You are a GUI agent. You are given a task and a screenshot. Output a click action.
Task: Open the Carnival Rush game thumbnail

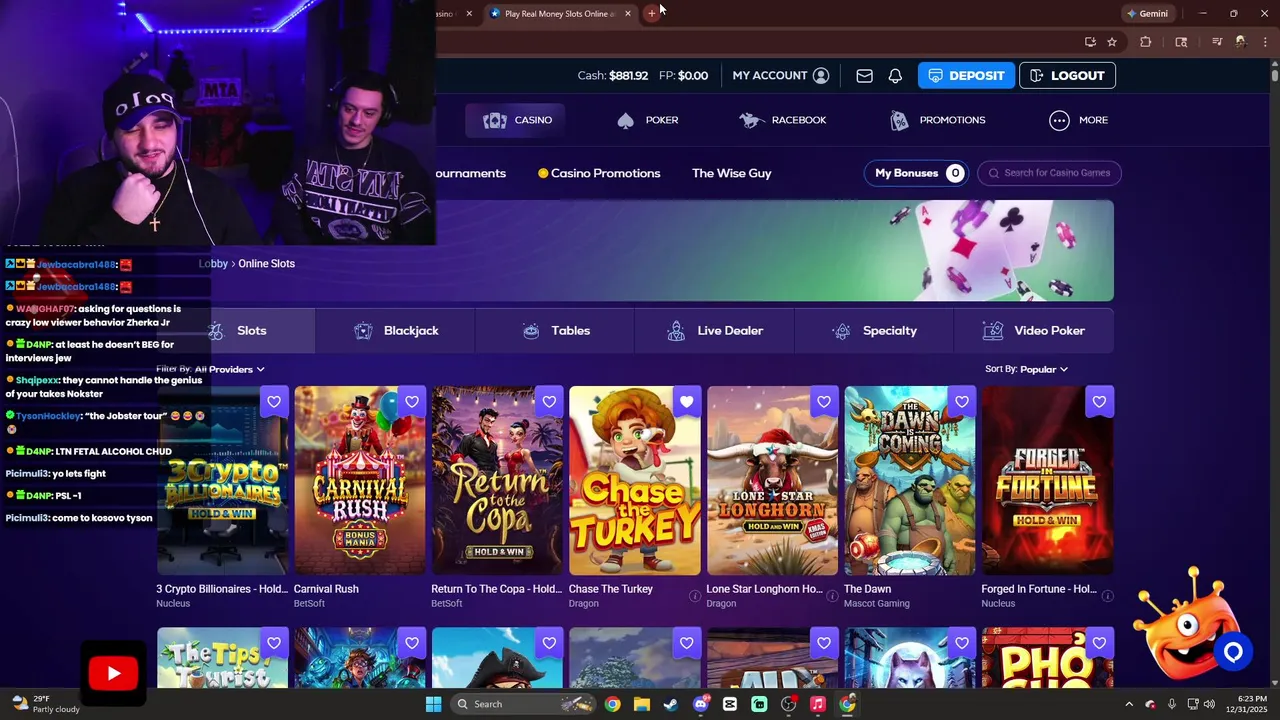pyautogui.click(x=360, y=481)
